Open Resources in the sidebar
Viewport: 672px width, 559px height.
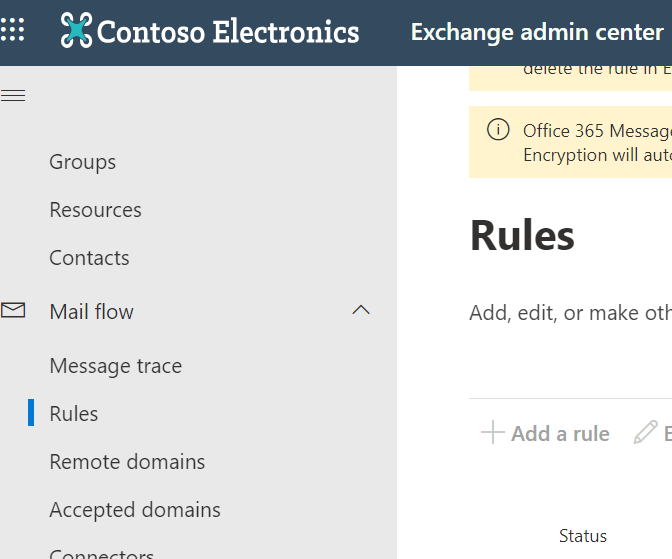pyautogui.click(x=96, y=210)
